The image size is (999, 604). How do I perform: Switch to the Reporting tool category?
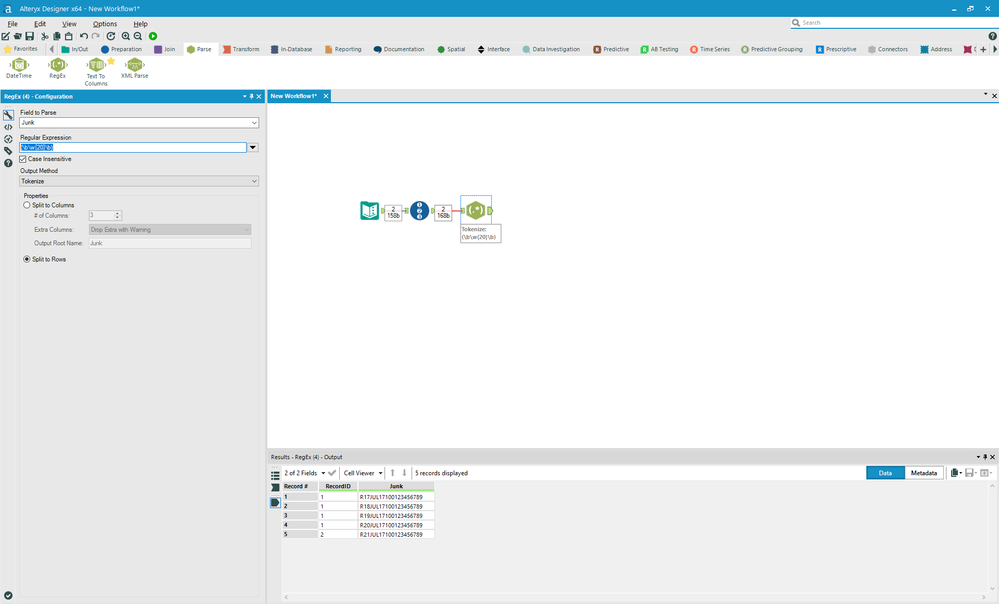343,49
